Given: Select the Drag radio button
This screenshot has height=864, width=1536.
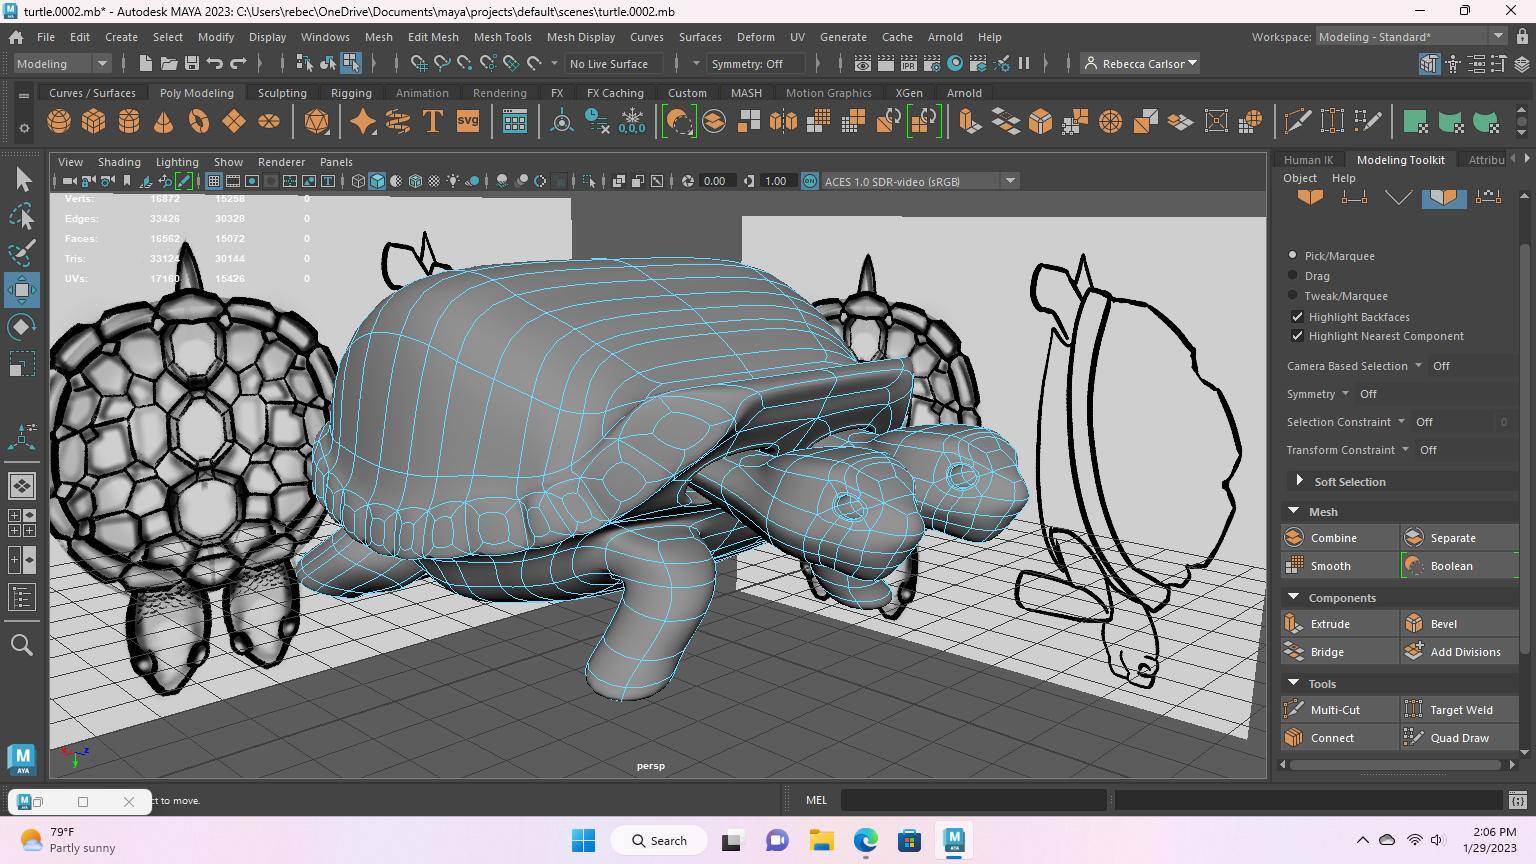Looking at the screenshot, I should click(x=1293, y=276).
